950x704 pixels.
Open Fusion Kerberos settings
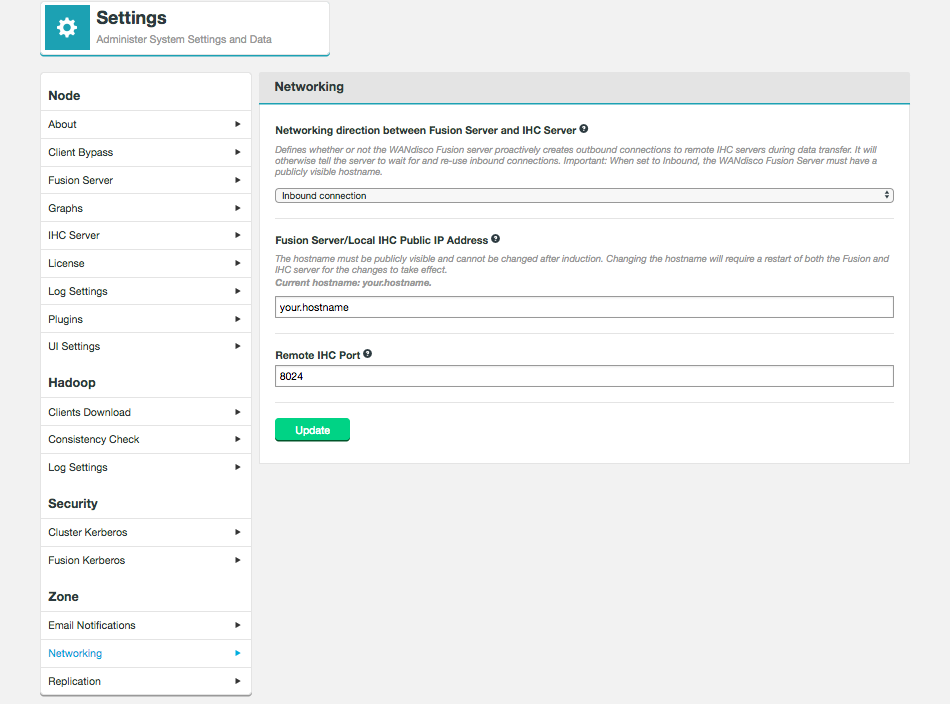[x=145, y=560]
